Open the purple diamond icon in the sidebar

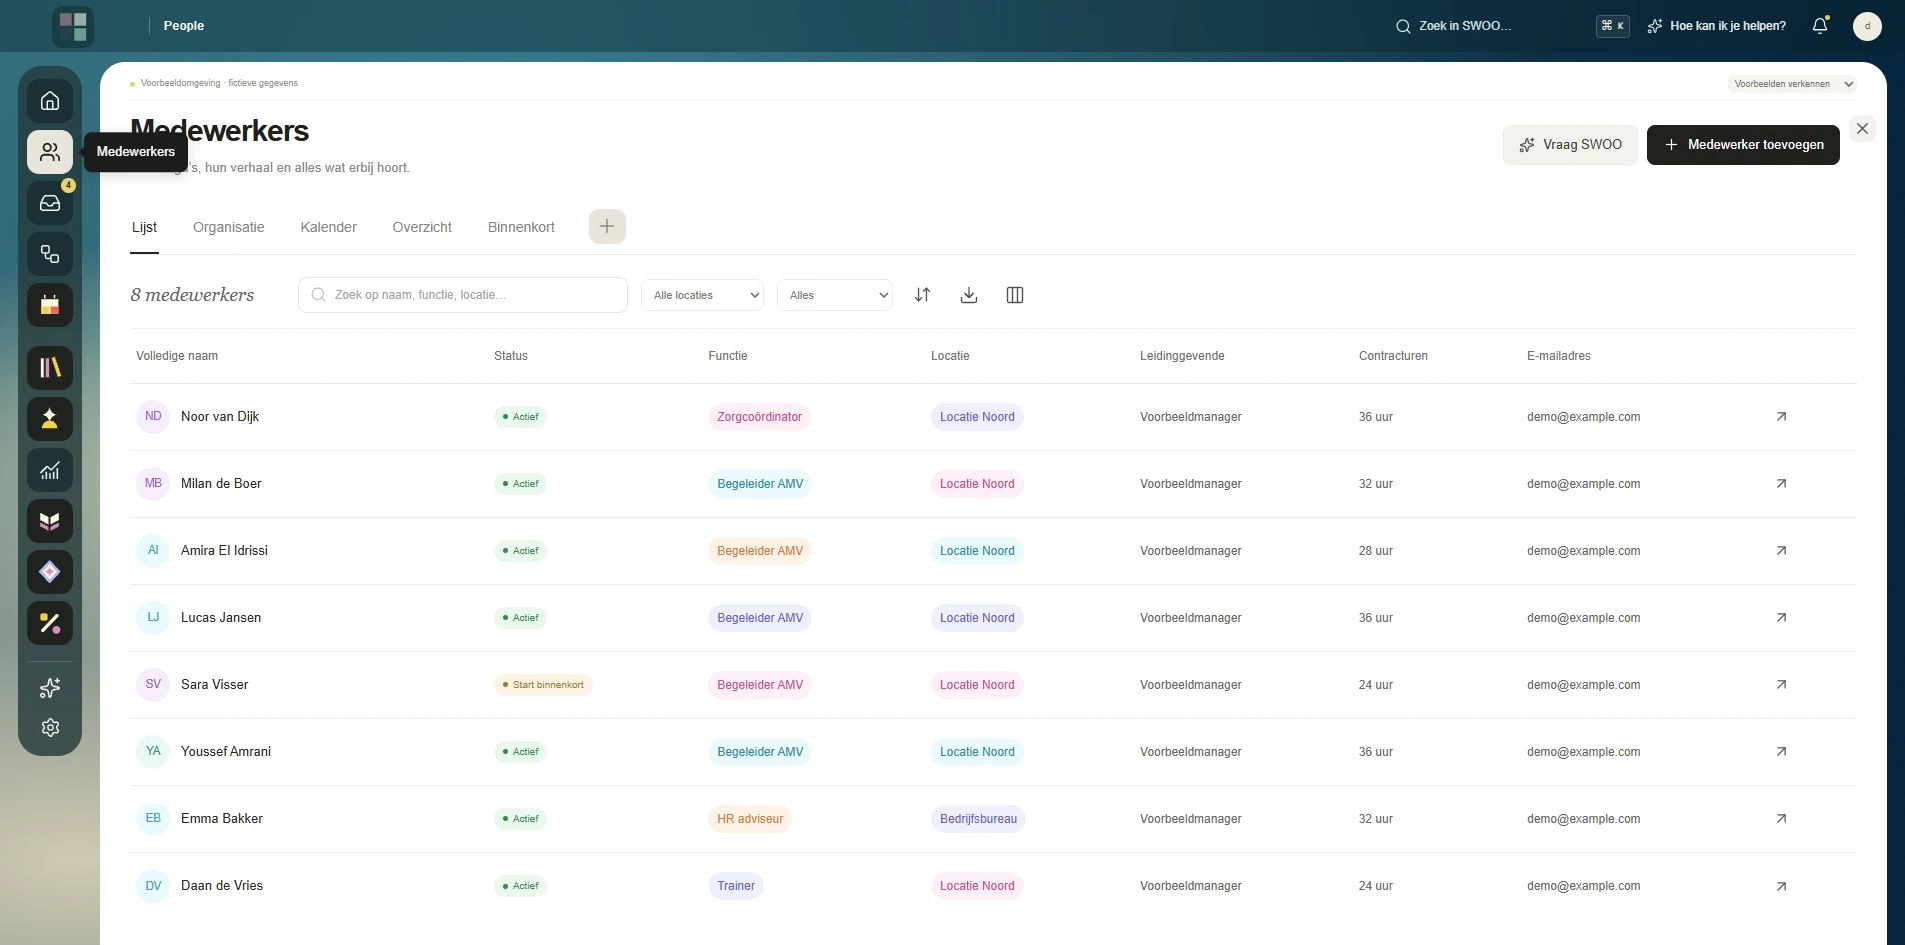pos(50,572)
